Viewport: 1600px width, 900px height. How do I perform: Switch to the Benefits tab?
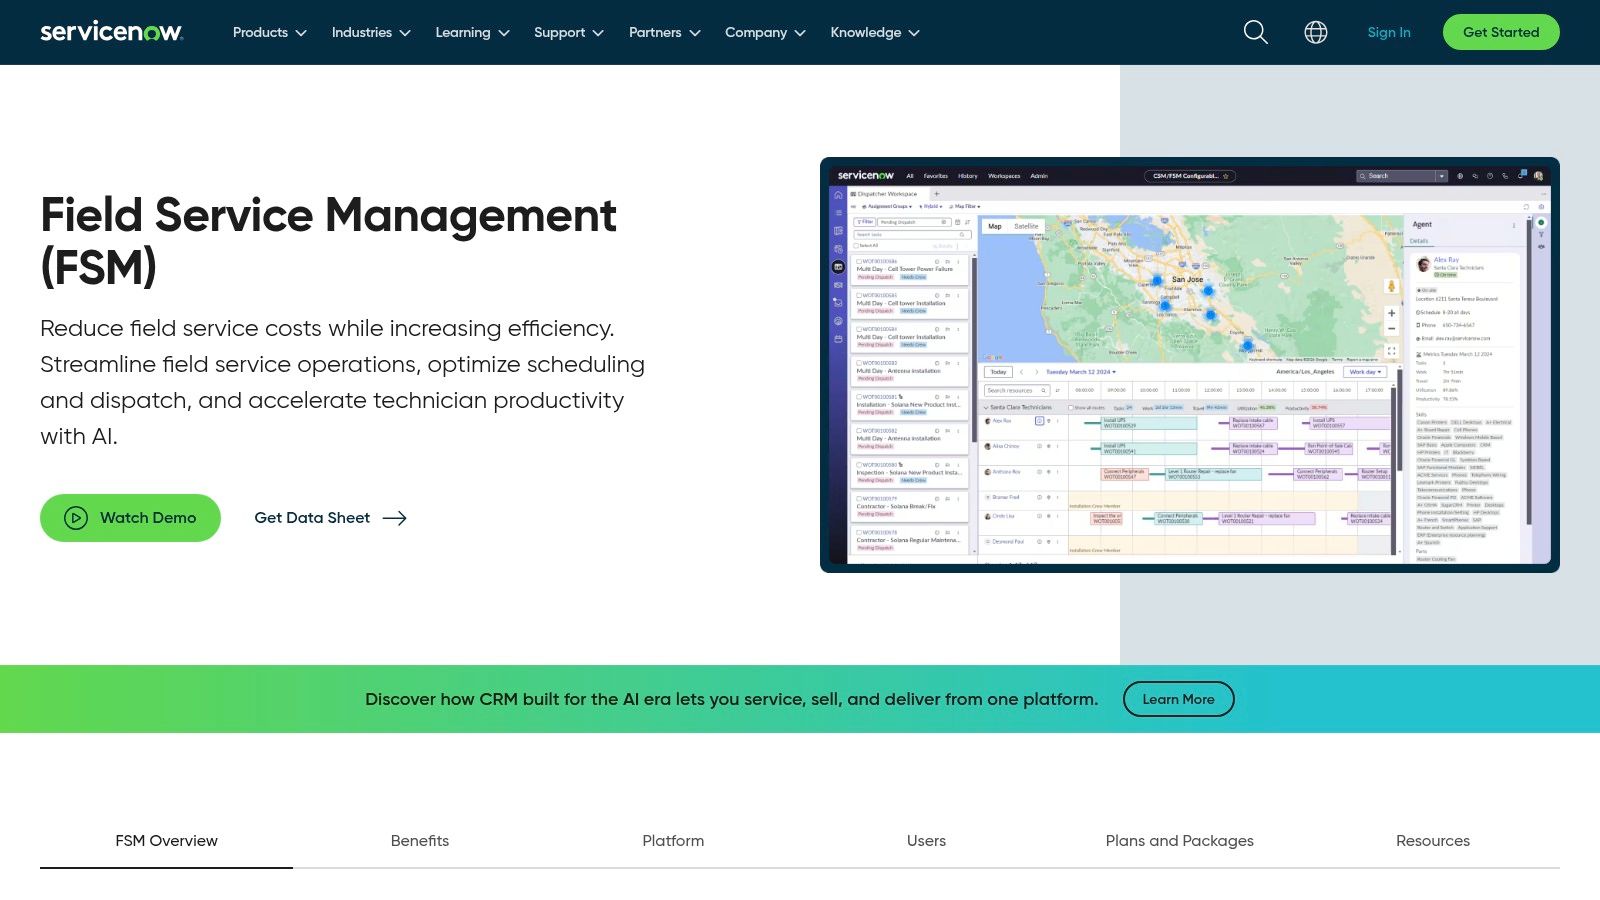point(420,841)
